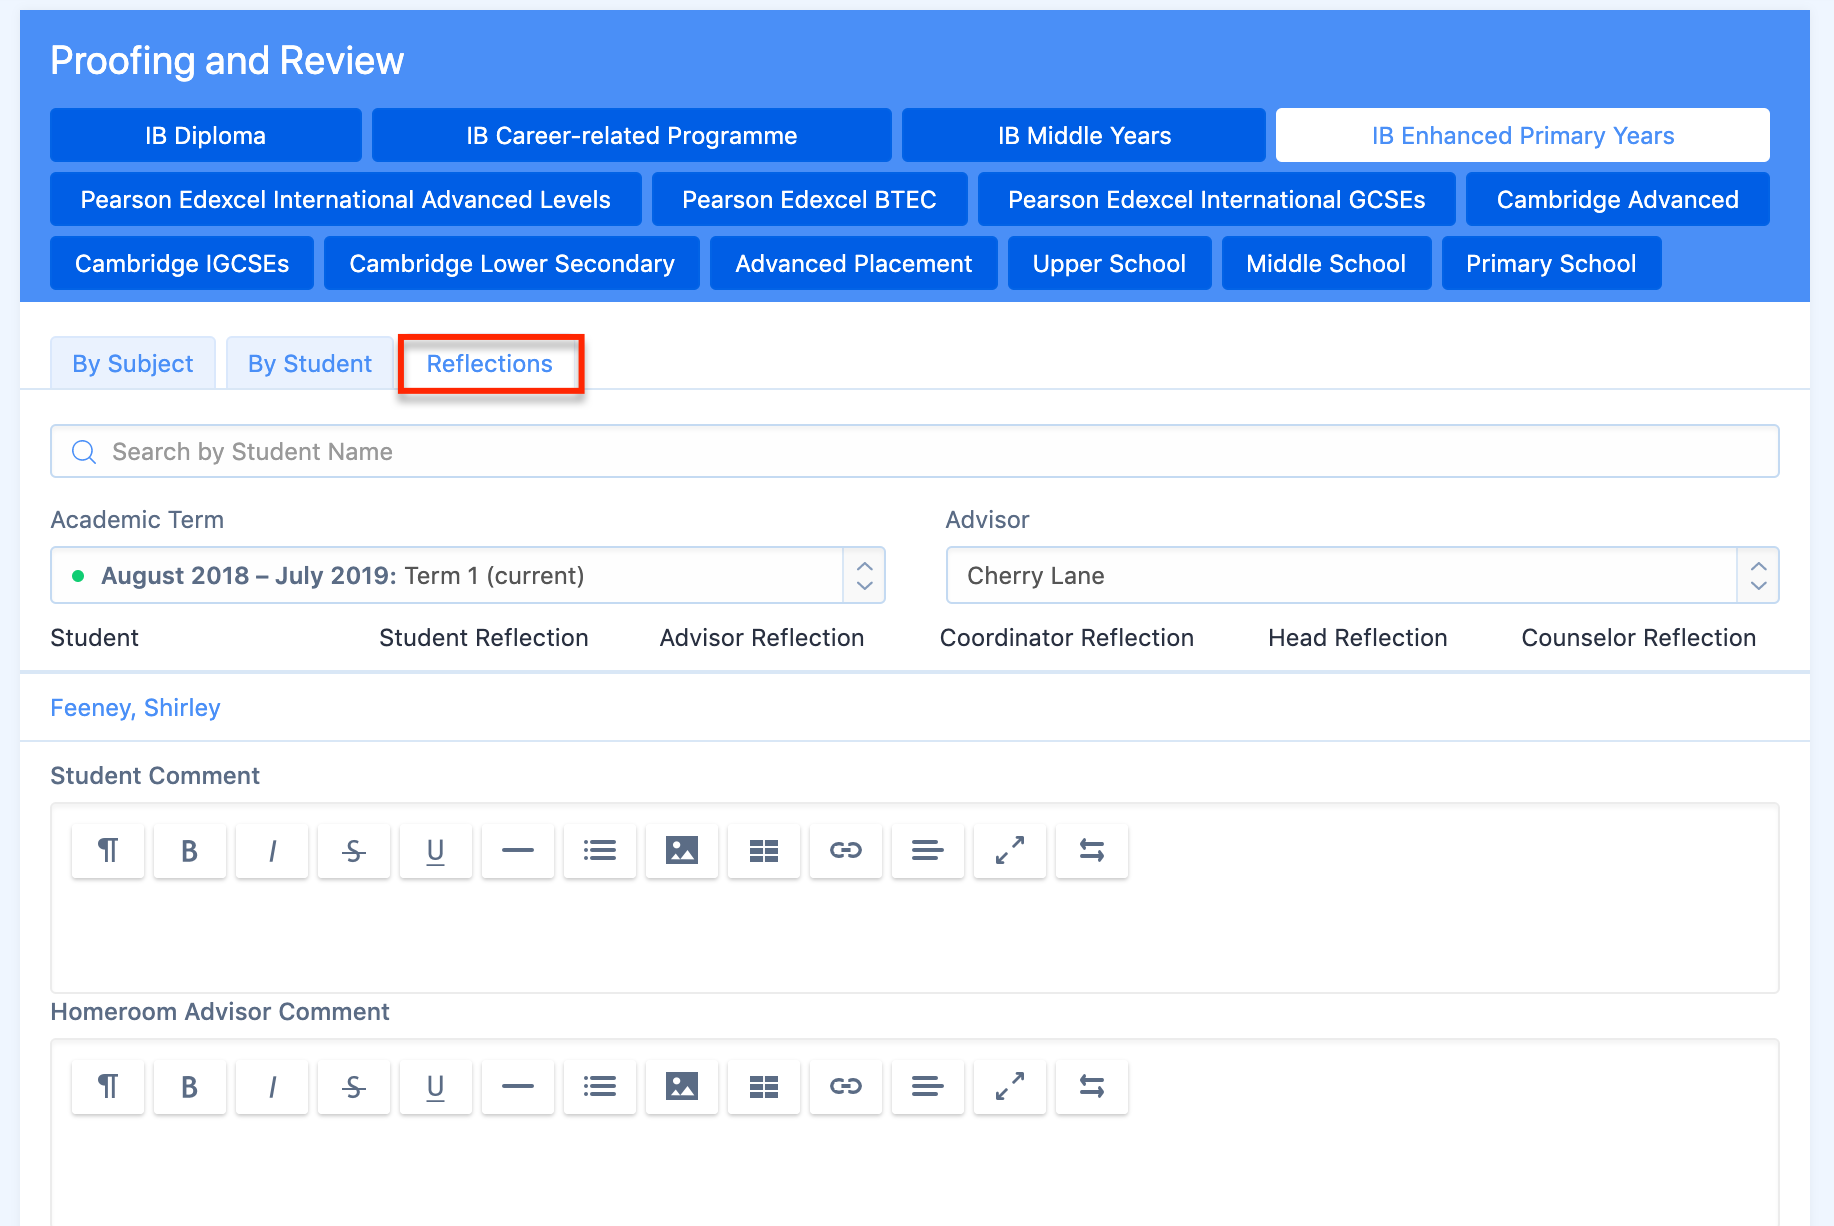Image resolution: width=1834 pixels, height=1226 pixels.
Task: Insert link in Student Comment editor
Action: [x=846, y=851]
